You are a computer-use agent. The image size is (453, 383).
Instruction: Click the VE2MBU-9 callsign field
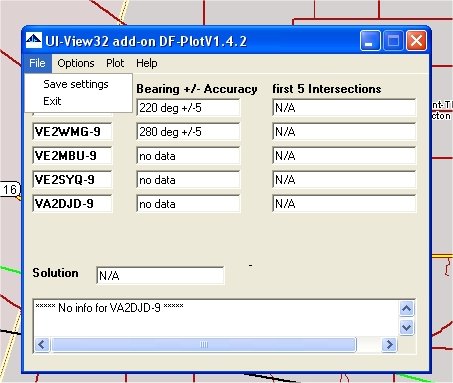point(72,155)
